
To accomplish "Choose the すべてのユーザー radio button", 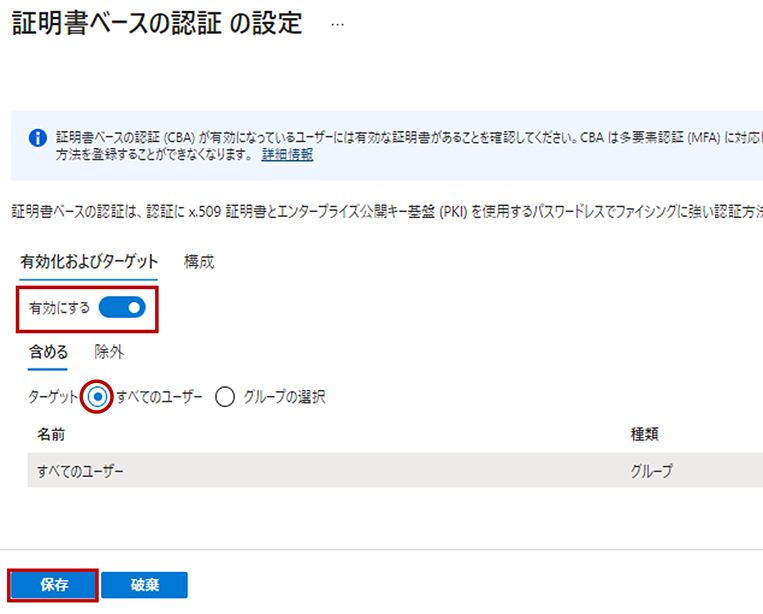I will click(99, 397).
